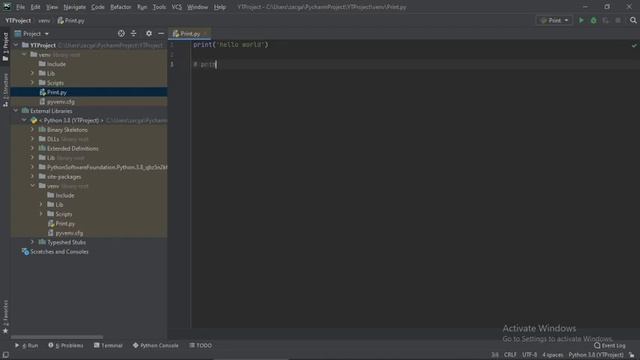Viewport: 640px width, 360px height.
Task: Open Search Everywhere magnifier icon
Action: [x=633, y=20]
